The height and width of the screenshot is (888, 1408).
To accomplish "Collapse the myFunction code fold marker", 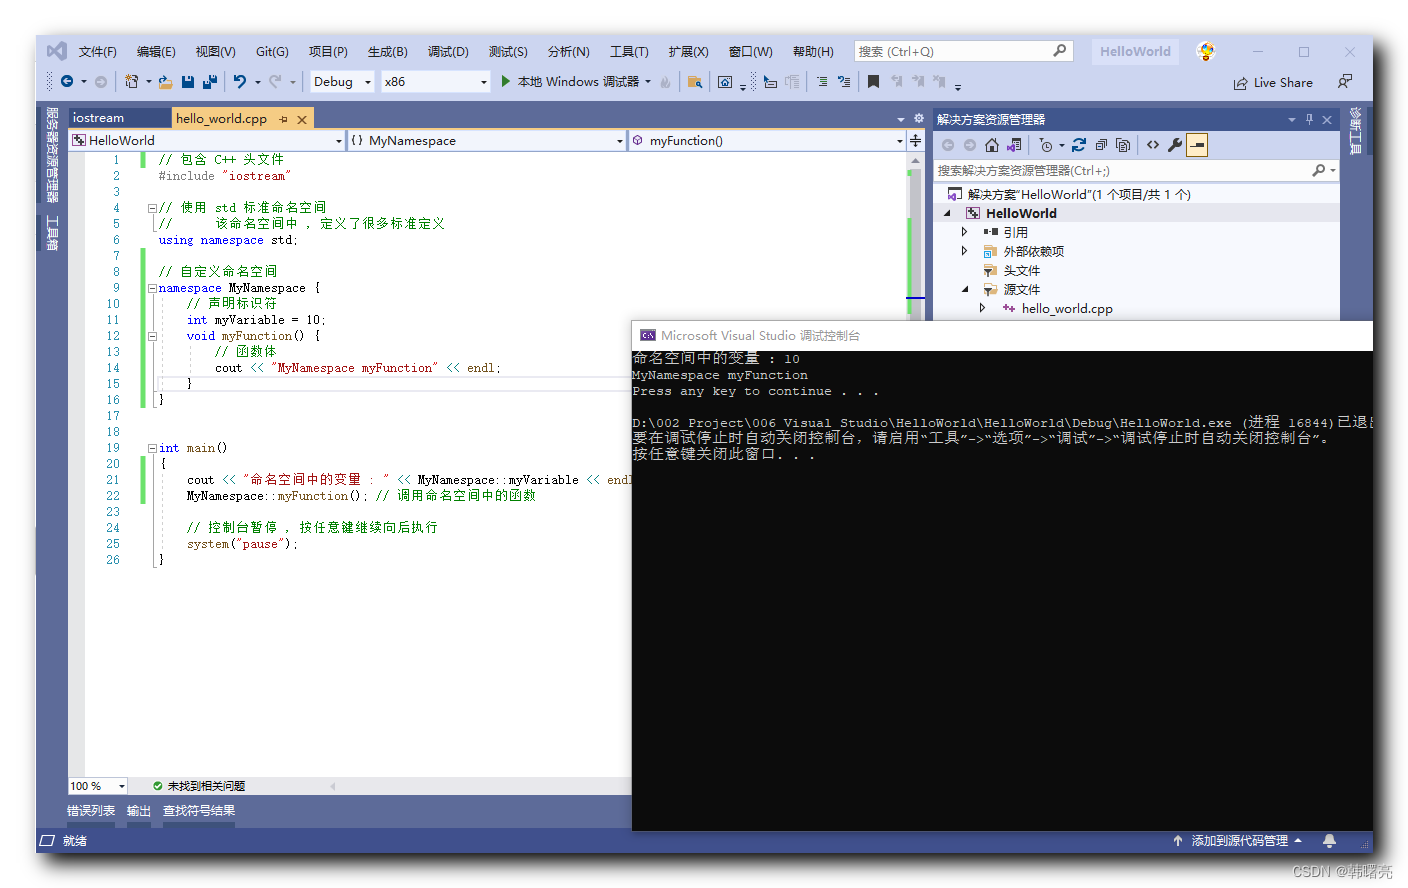I will 152,336.
